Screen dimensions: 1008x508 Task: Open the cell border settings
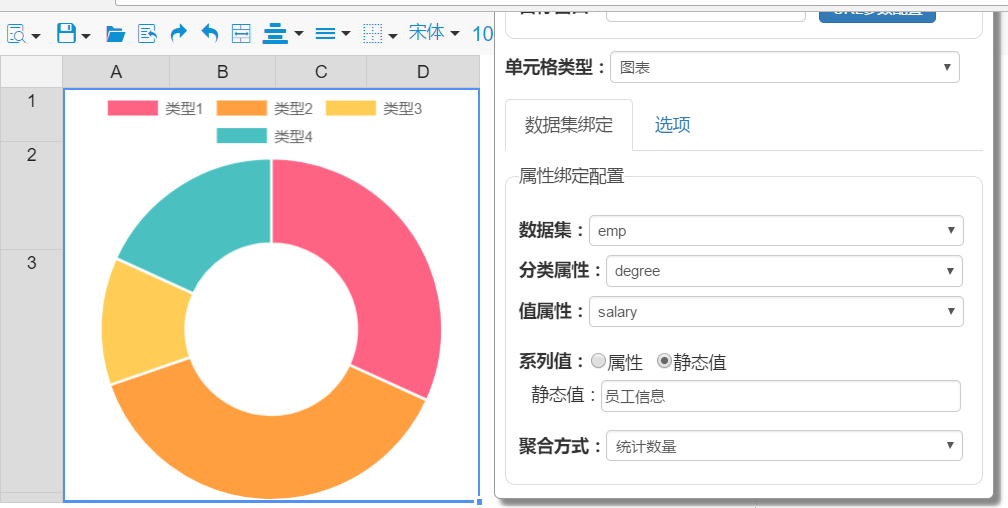click(373, 33)
